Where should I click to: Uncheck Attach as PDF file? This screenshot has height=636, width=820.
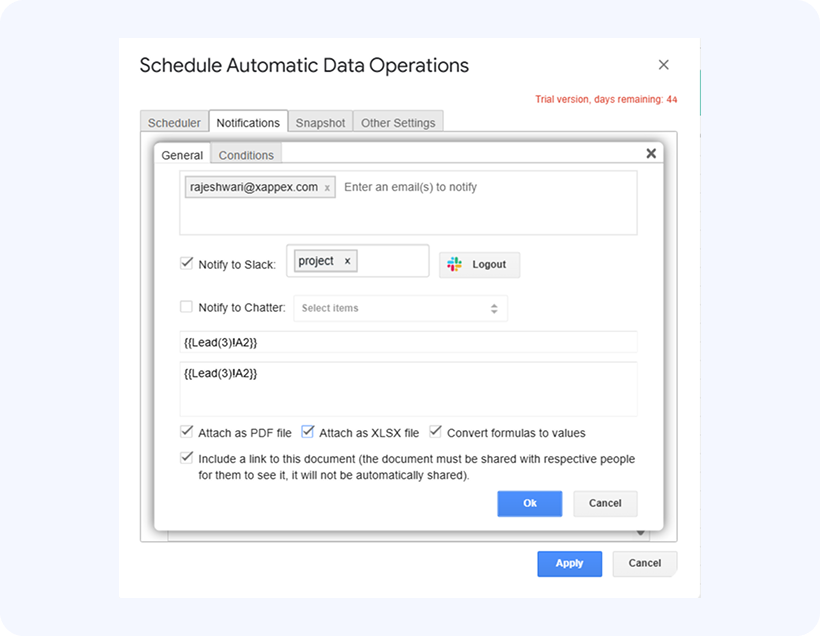click(x=186, y=432)
